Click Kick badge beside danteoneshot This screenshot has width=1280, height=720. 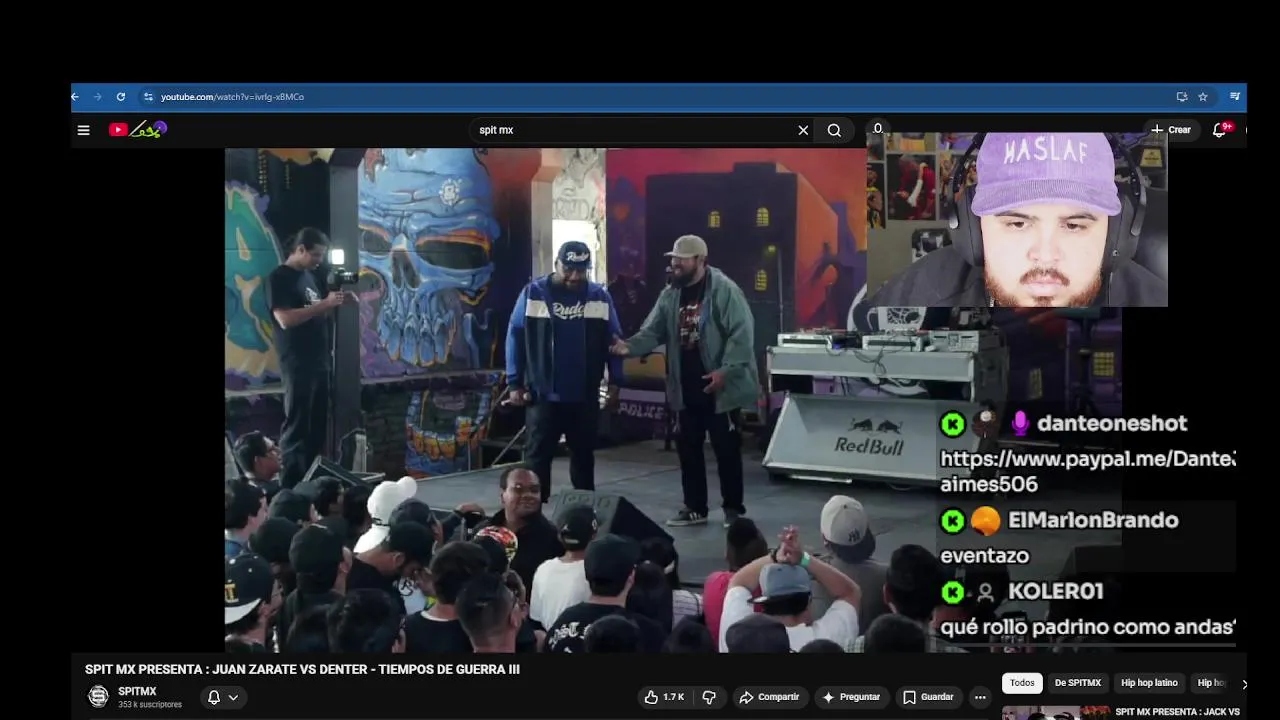pyautogui.click(x=953, y=424)
